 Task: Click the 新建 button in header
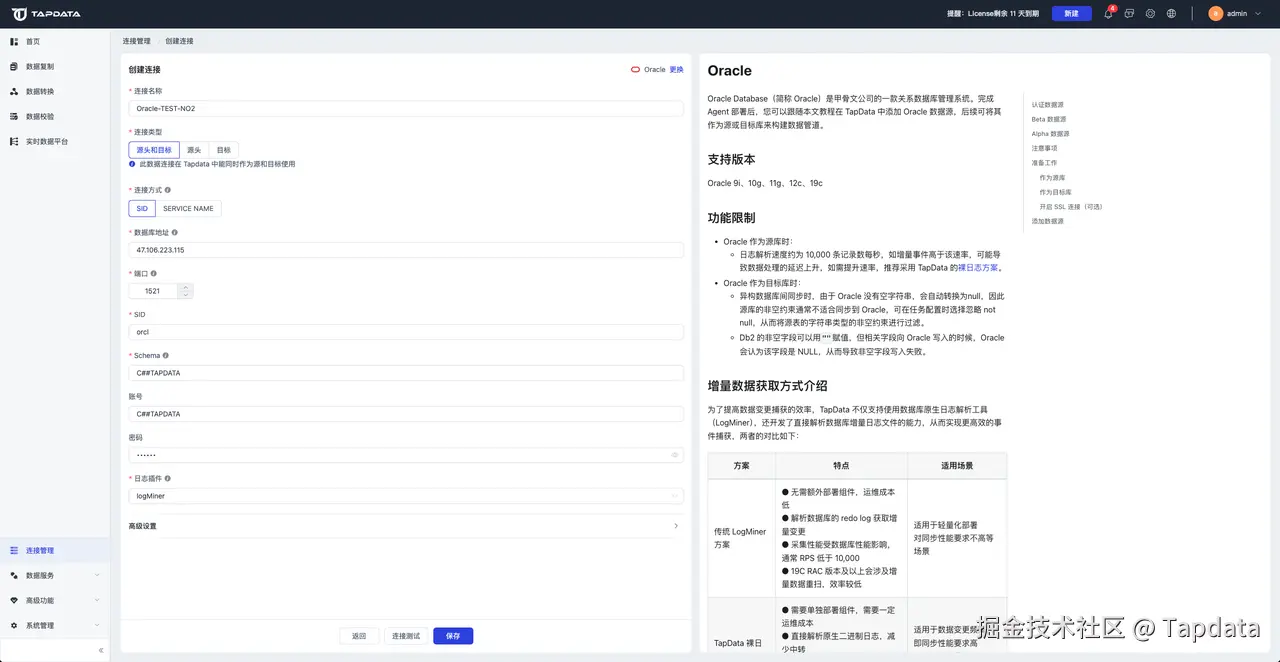(1071, 14)
